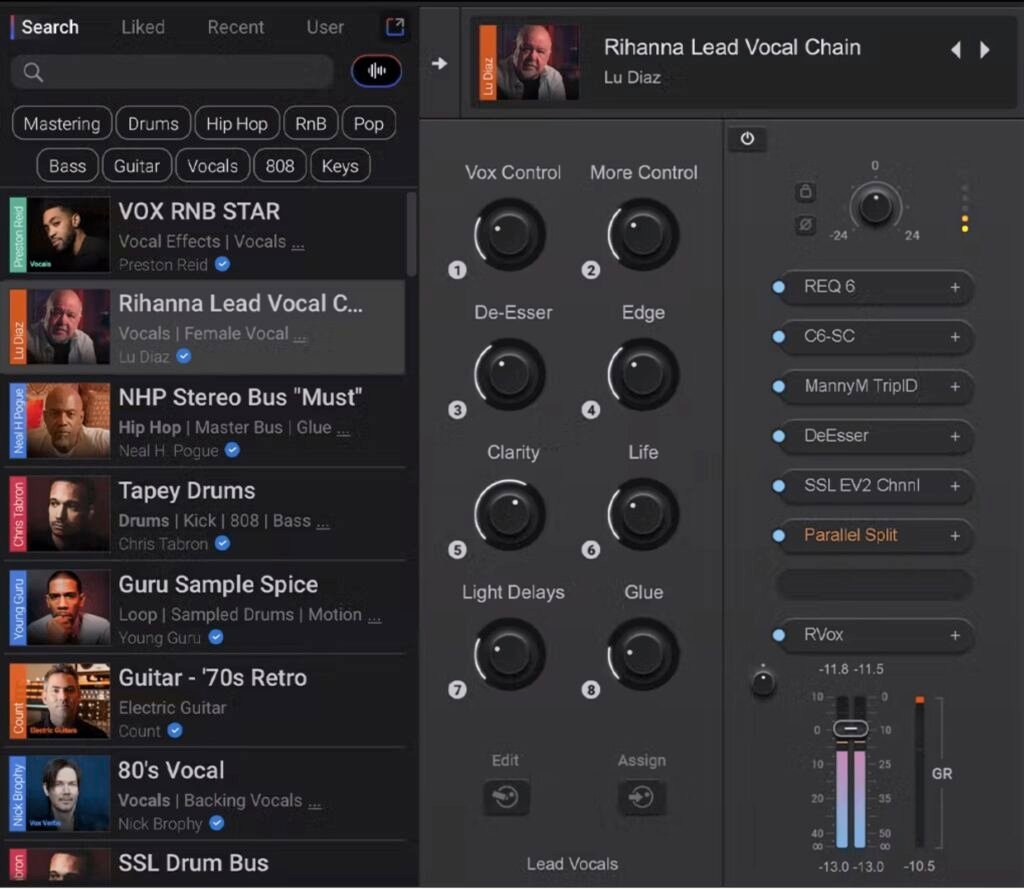Toggle the input gain lock
The height and width of the screenshot is (889, 1024).
point(806,191)
